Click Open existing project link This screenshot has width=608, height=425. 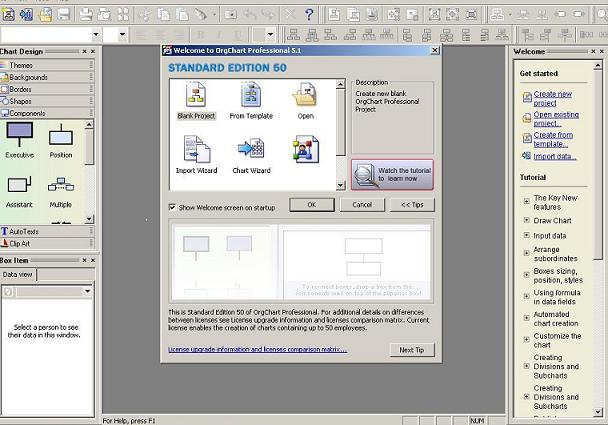[x=556, y=119]
